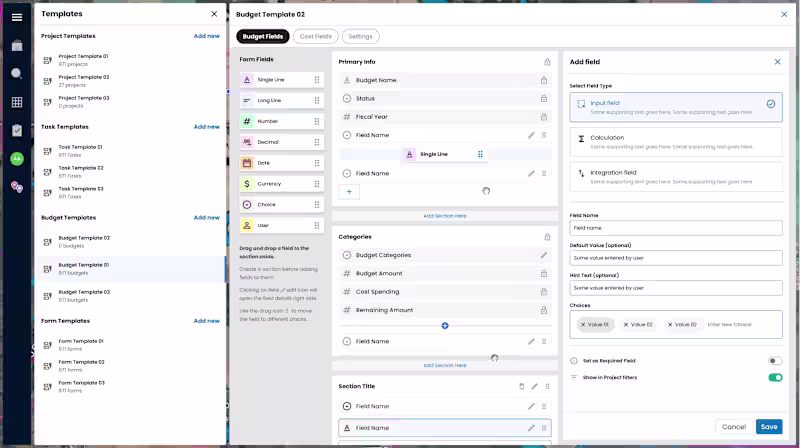Screen dimensions: 800x448
Task: Click the Default Value input box
Action: click(676, 258)
